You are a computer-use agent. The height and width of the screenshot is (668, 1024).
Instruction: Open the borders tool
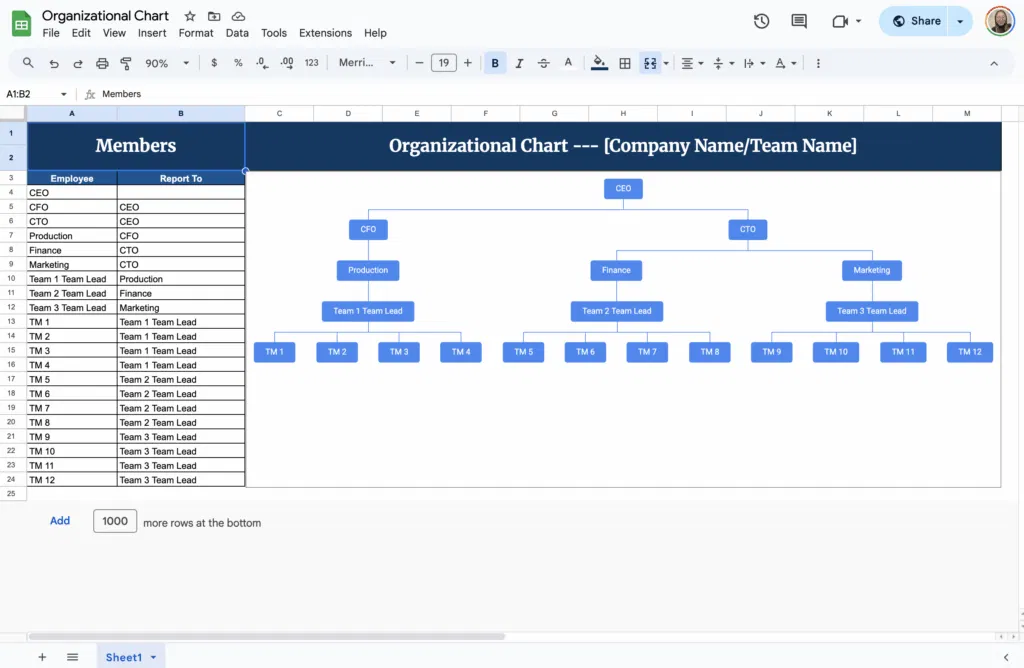point(624,62)
